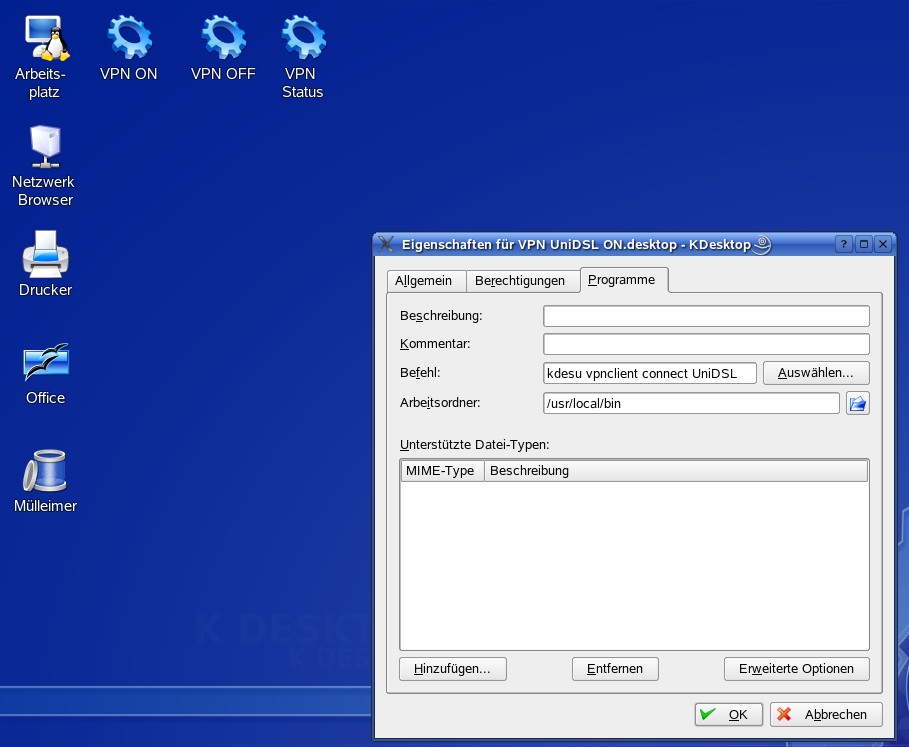Click the MIME-Type column header
Screen dimensions: 909x747
pos(442,471)
